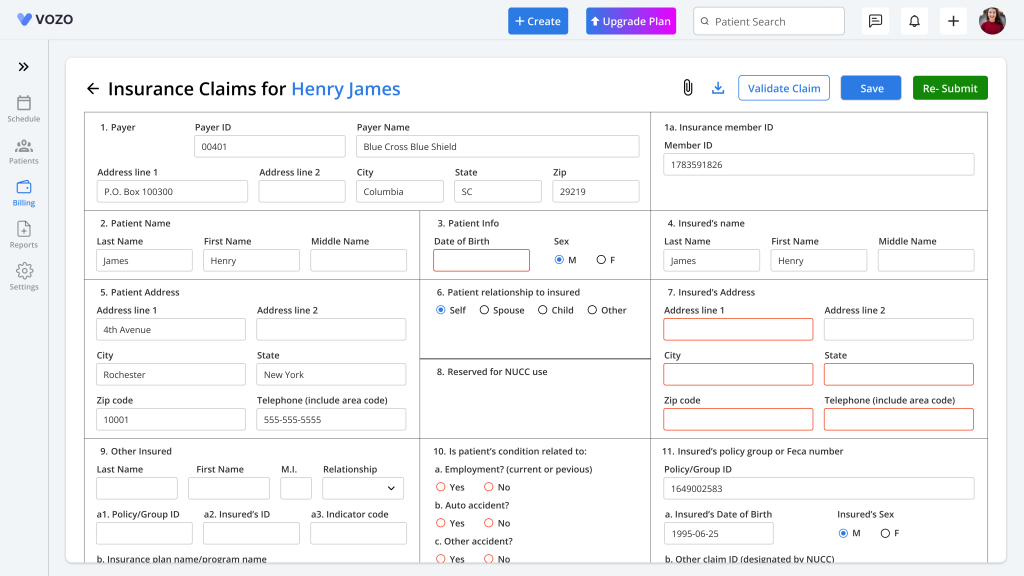Choose Yes for Employment condition

coord(441,487)
